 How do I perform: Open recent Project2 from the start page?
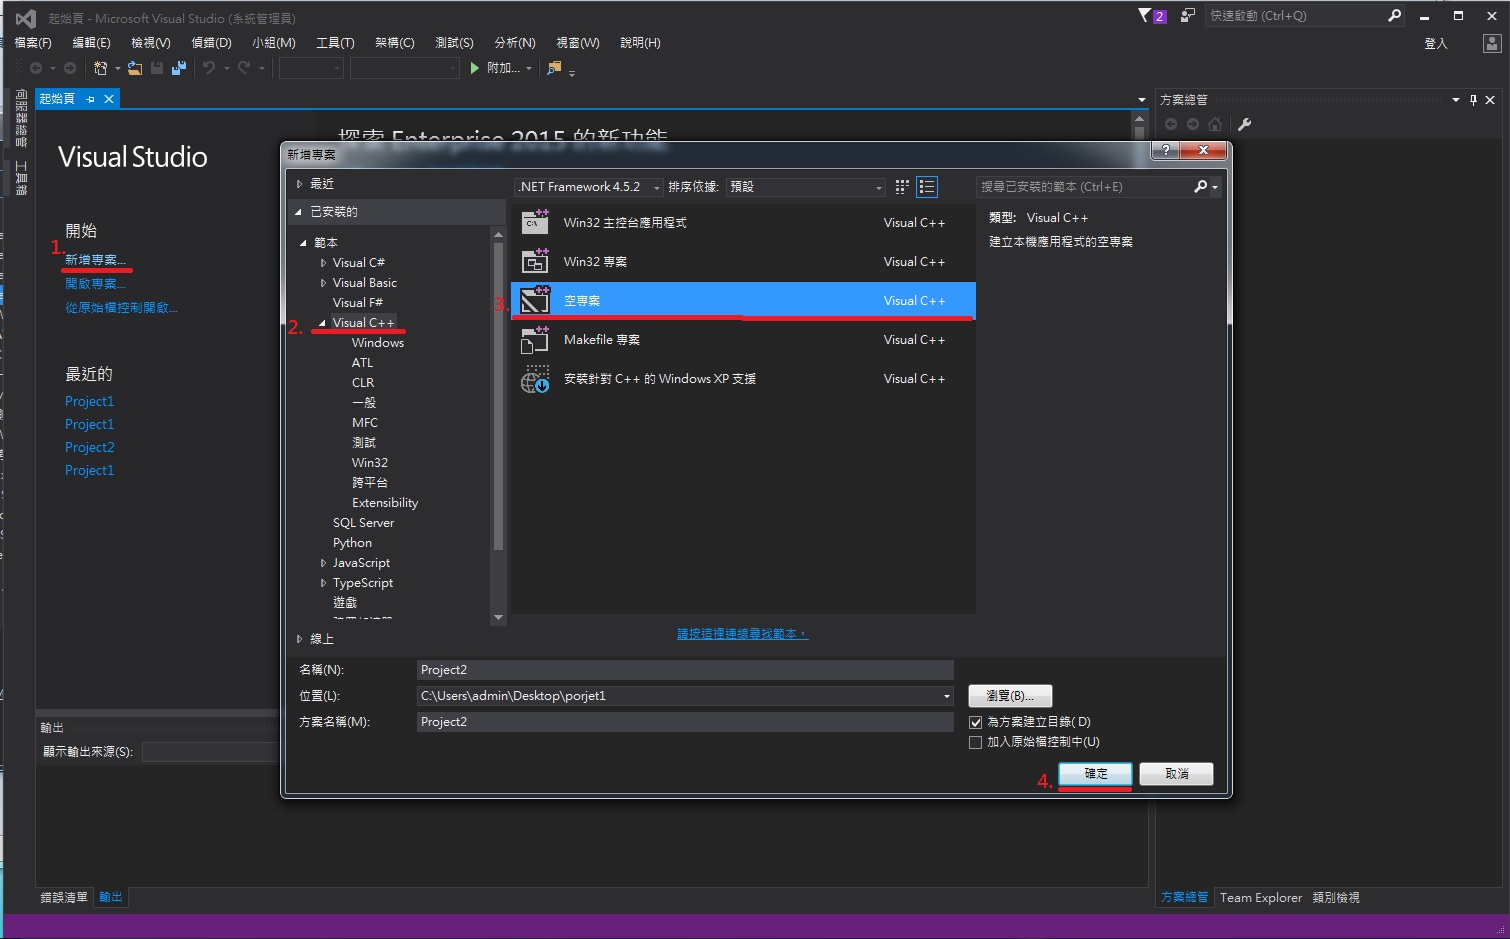point(89,447)
